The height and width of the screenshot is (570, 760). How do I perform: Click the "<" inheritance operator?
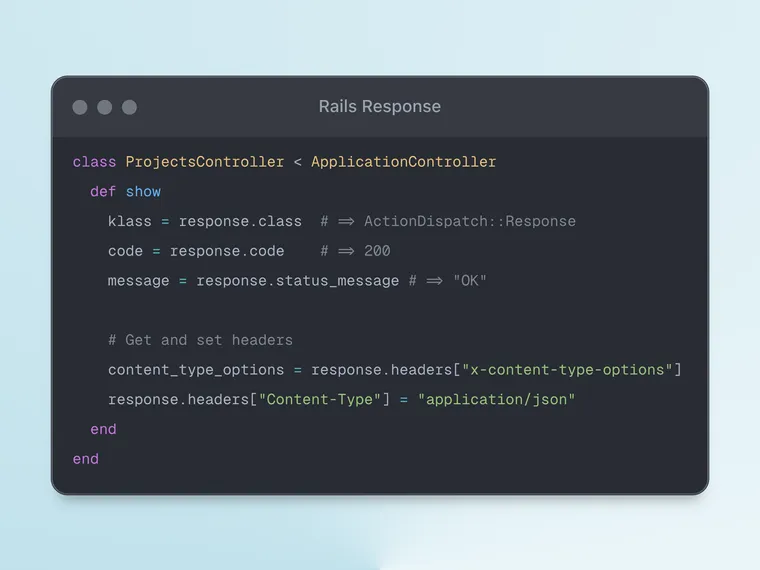tap(298, 162)
